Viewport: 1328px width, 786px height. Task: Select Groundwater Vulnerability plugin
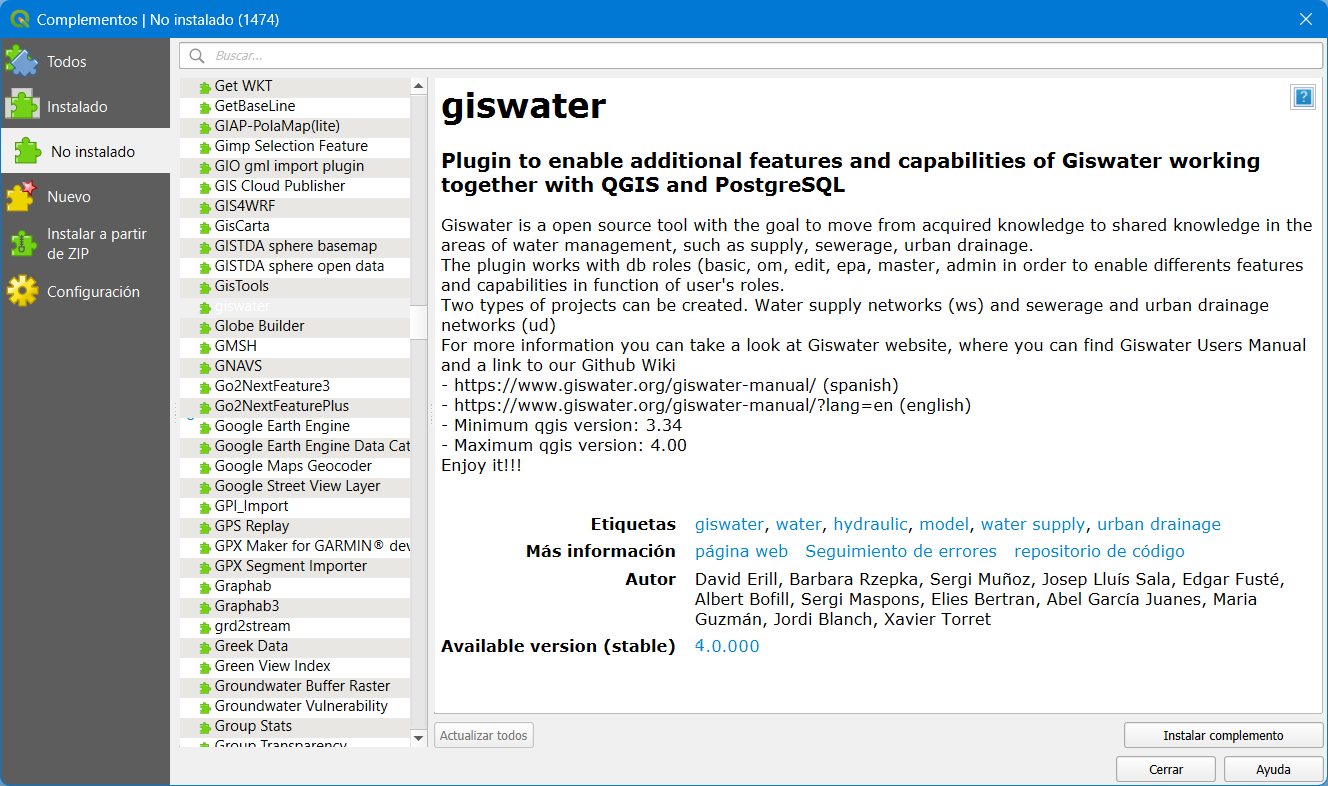295,706
